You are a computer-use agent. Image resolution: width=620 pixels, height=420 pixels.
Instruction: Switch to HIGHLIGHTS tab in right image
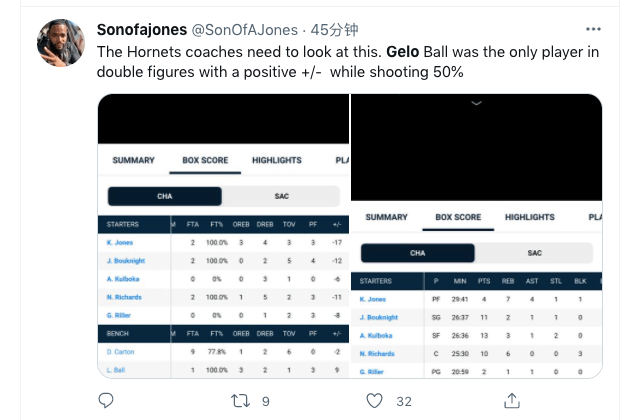coord(529,217)
